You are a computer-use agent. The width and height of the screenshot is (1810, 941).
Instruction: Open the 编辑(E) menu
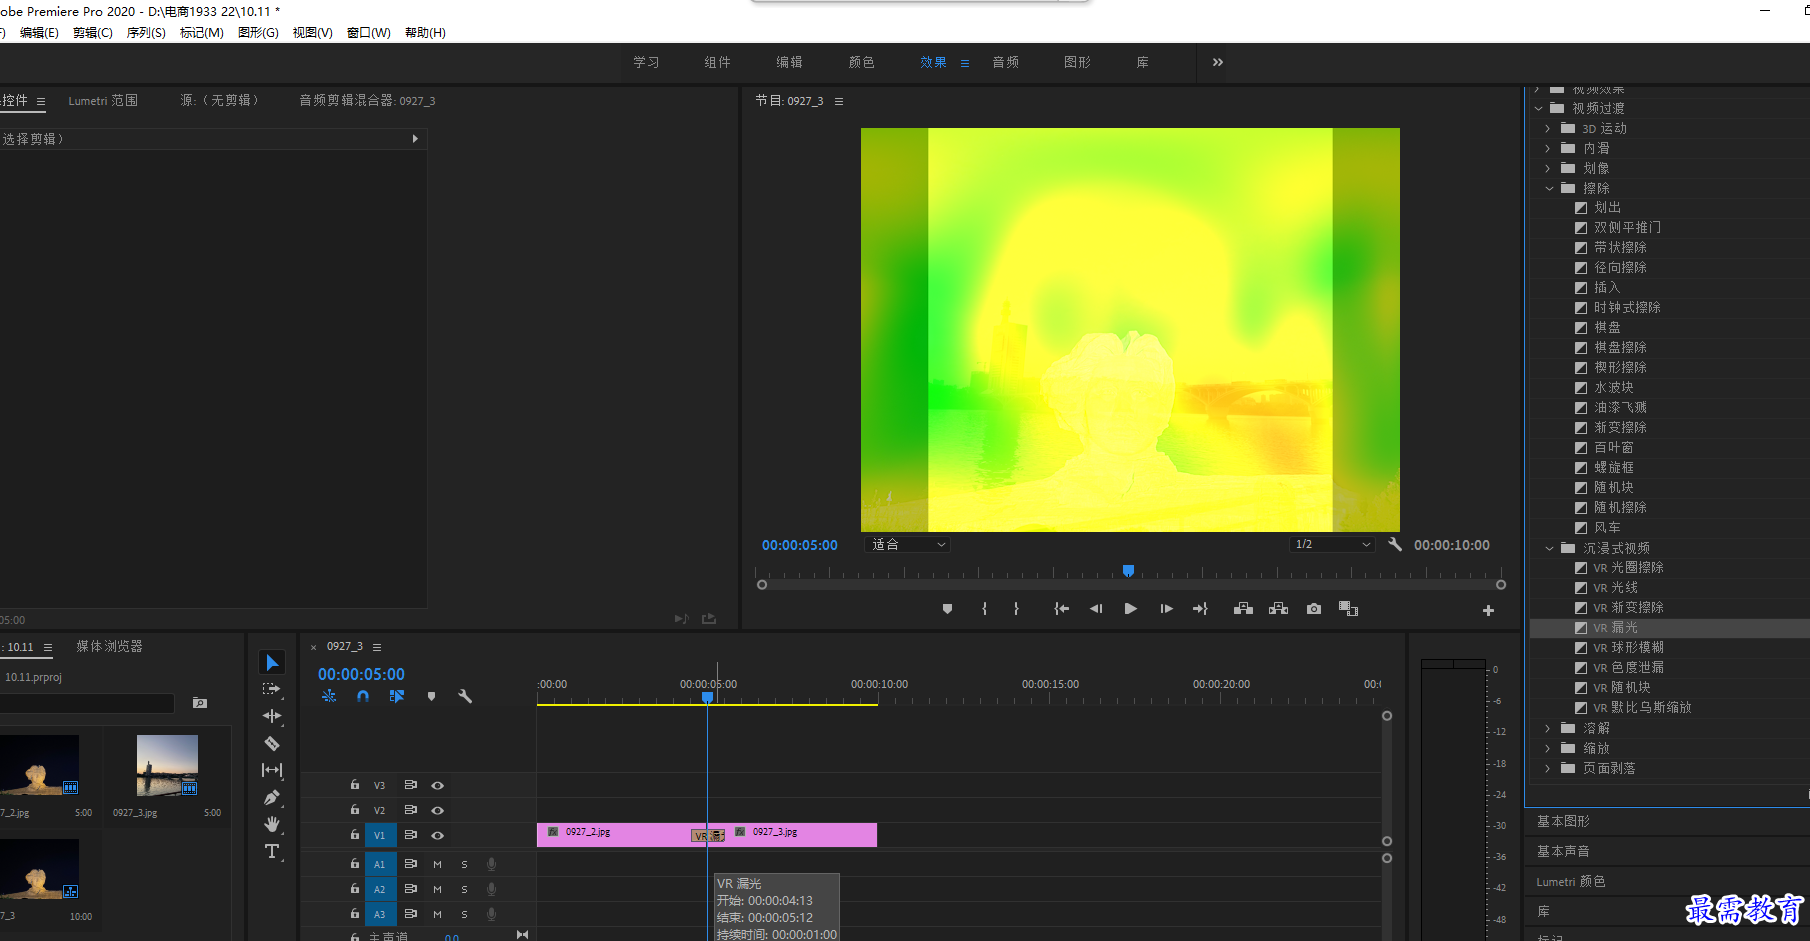coord(39,33)
